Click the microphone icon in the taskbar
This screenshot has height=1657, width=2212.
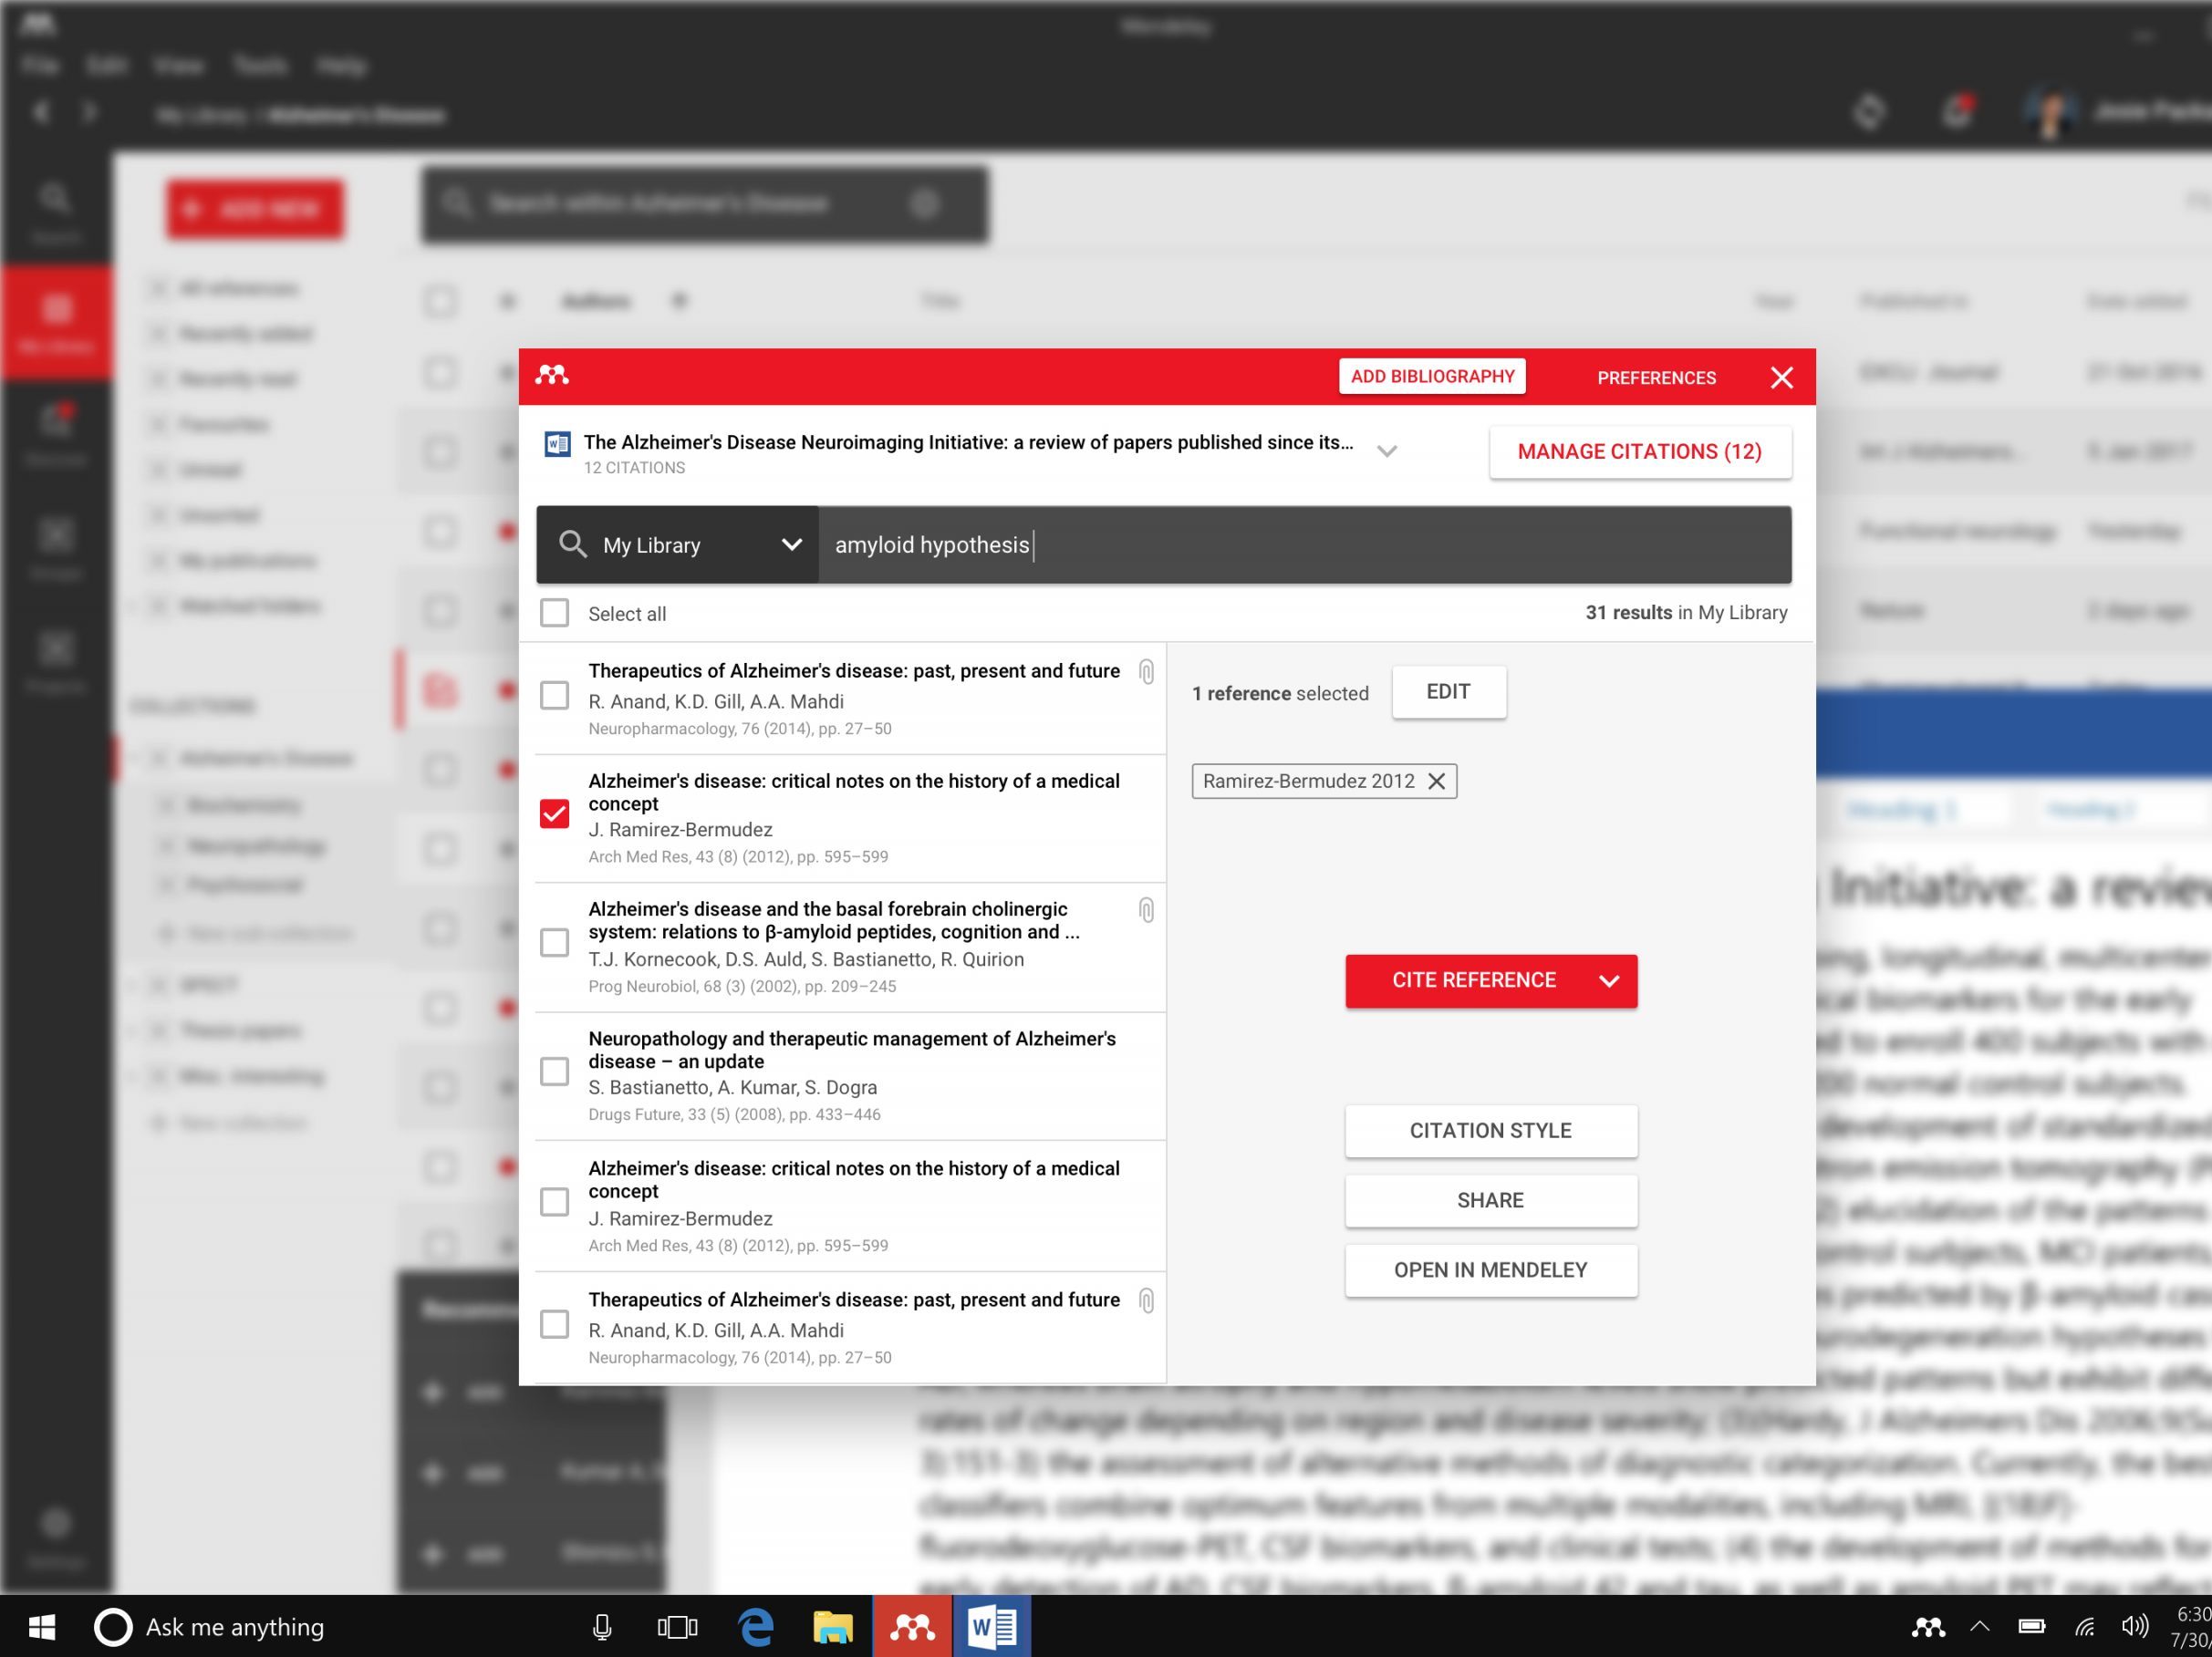click(602, 1627)
